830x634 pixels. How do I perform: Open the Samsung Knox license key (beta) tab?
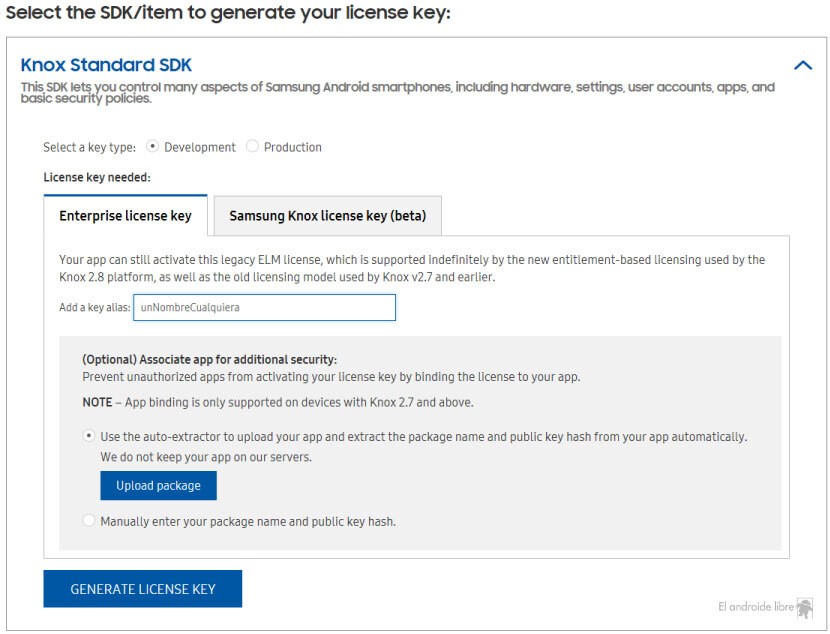328,215
